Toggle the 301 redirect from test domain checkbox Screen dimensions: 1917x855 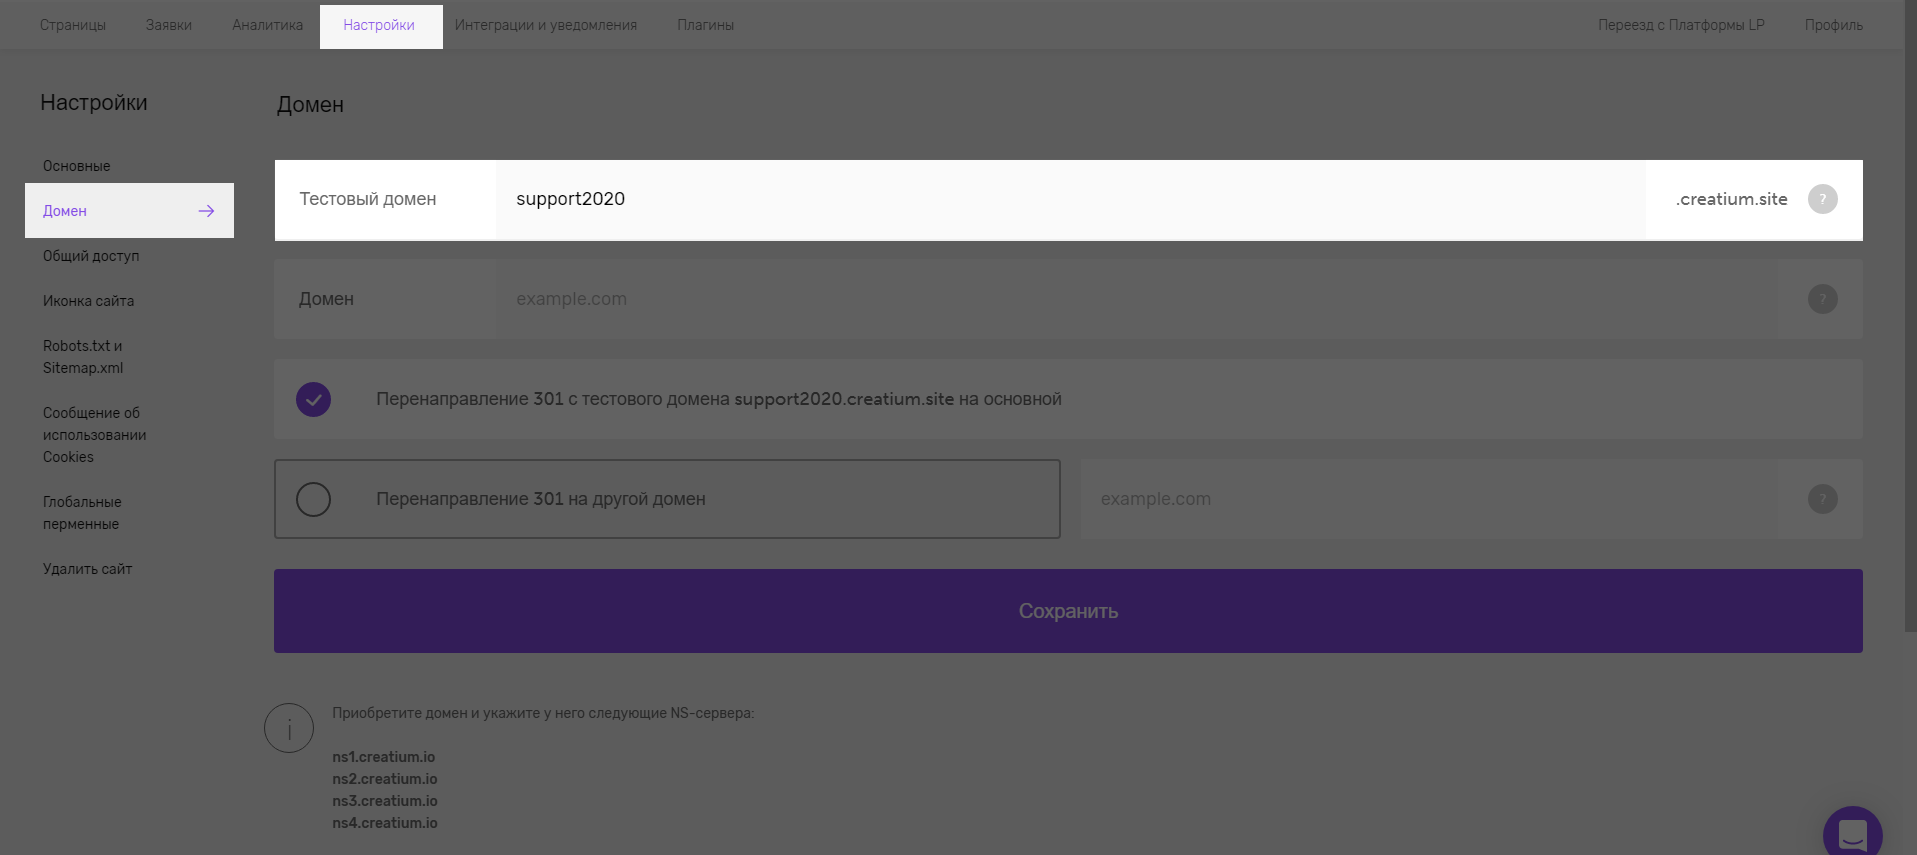[x=313, y=399]
